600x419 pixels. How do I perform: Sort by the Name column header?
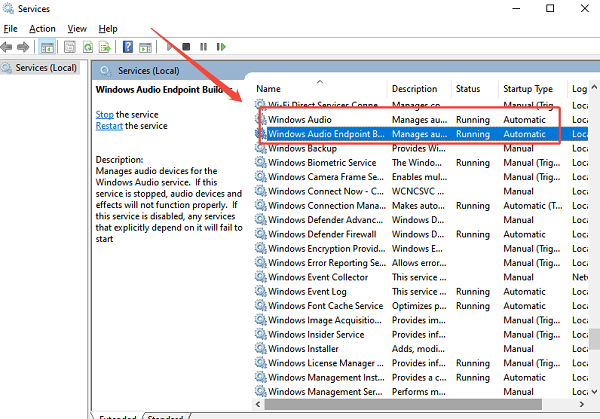point(320,89)
